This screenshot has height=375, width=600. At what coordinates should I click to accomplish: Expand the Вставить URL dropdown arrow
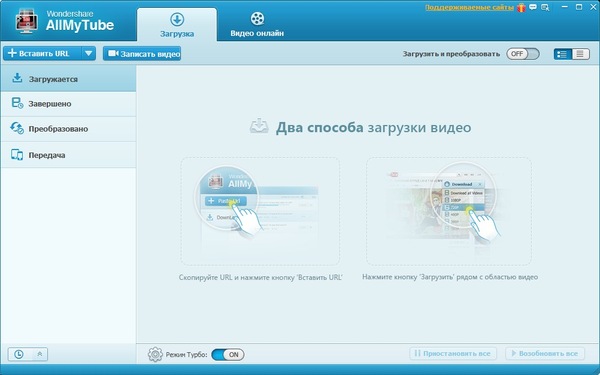(x=88, y=54)
